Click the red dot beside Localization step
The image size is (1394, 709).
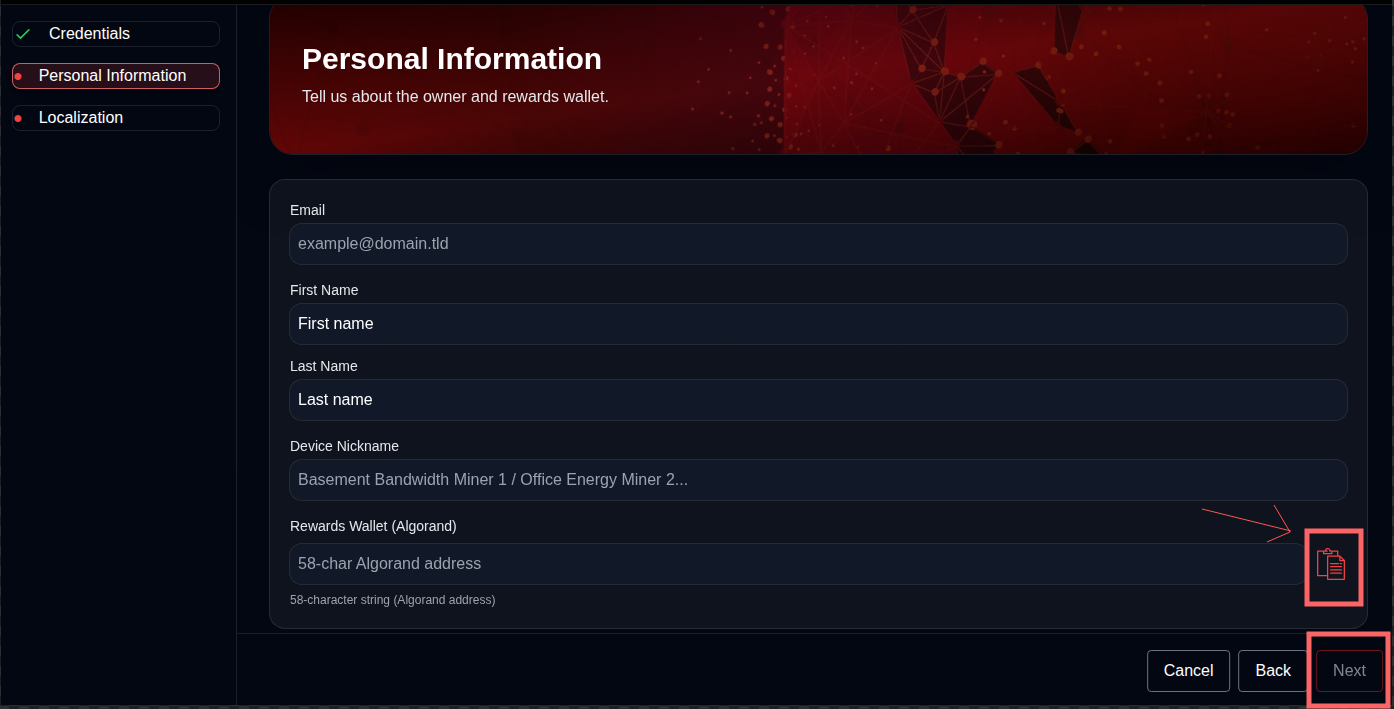(x=18, y=118)
